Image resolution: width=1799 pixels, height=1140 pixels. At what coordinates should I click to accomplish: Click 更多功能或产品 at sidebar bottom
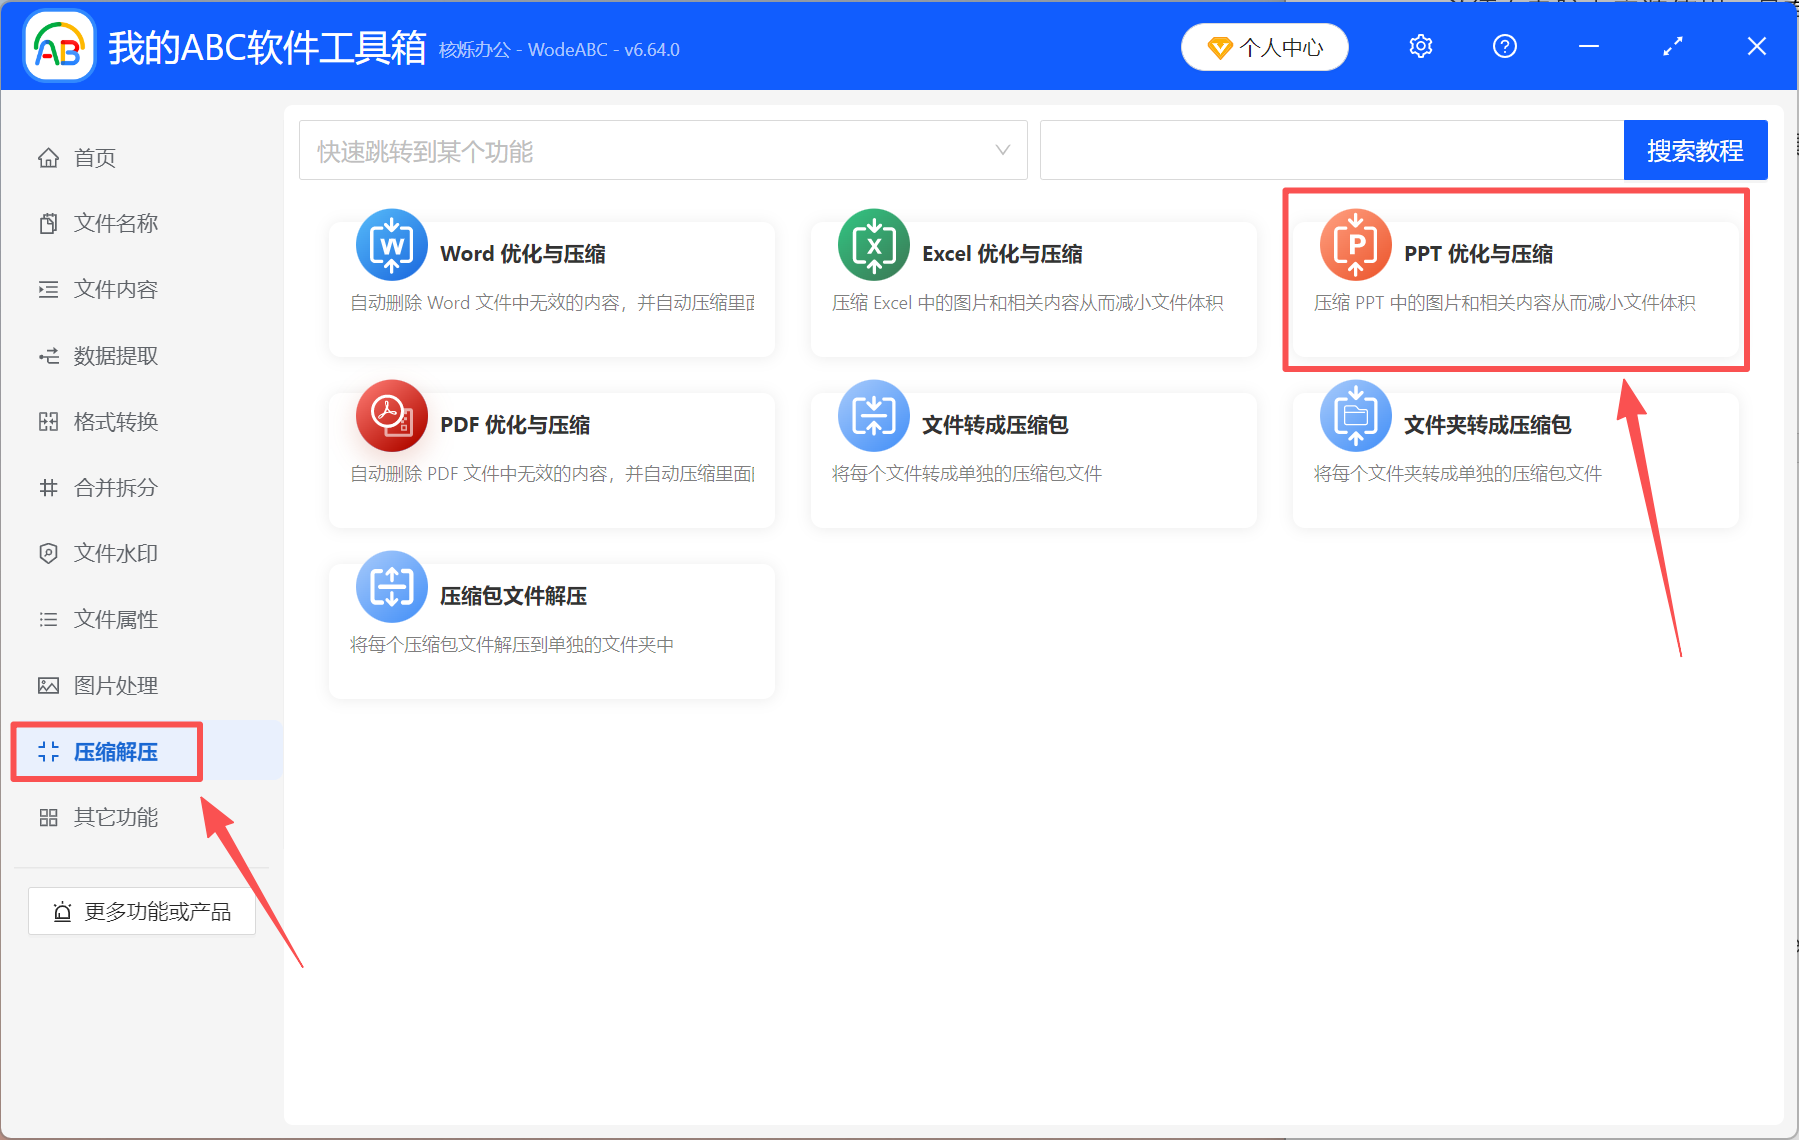140,911
